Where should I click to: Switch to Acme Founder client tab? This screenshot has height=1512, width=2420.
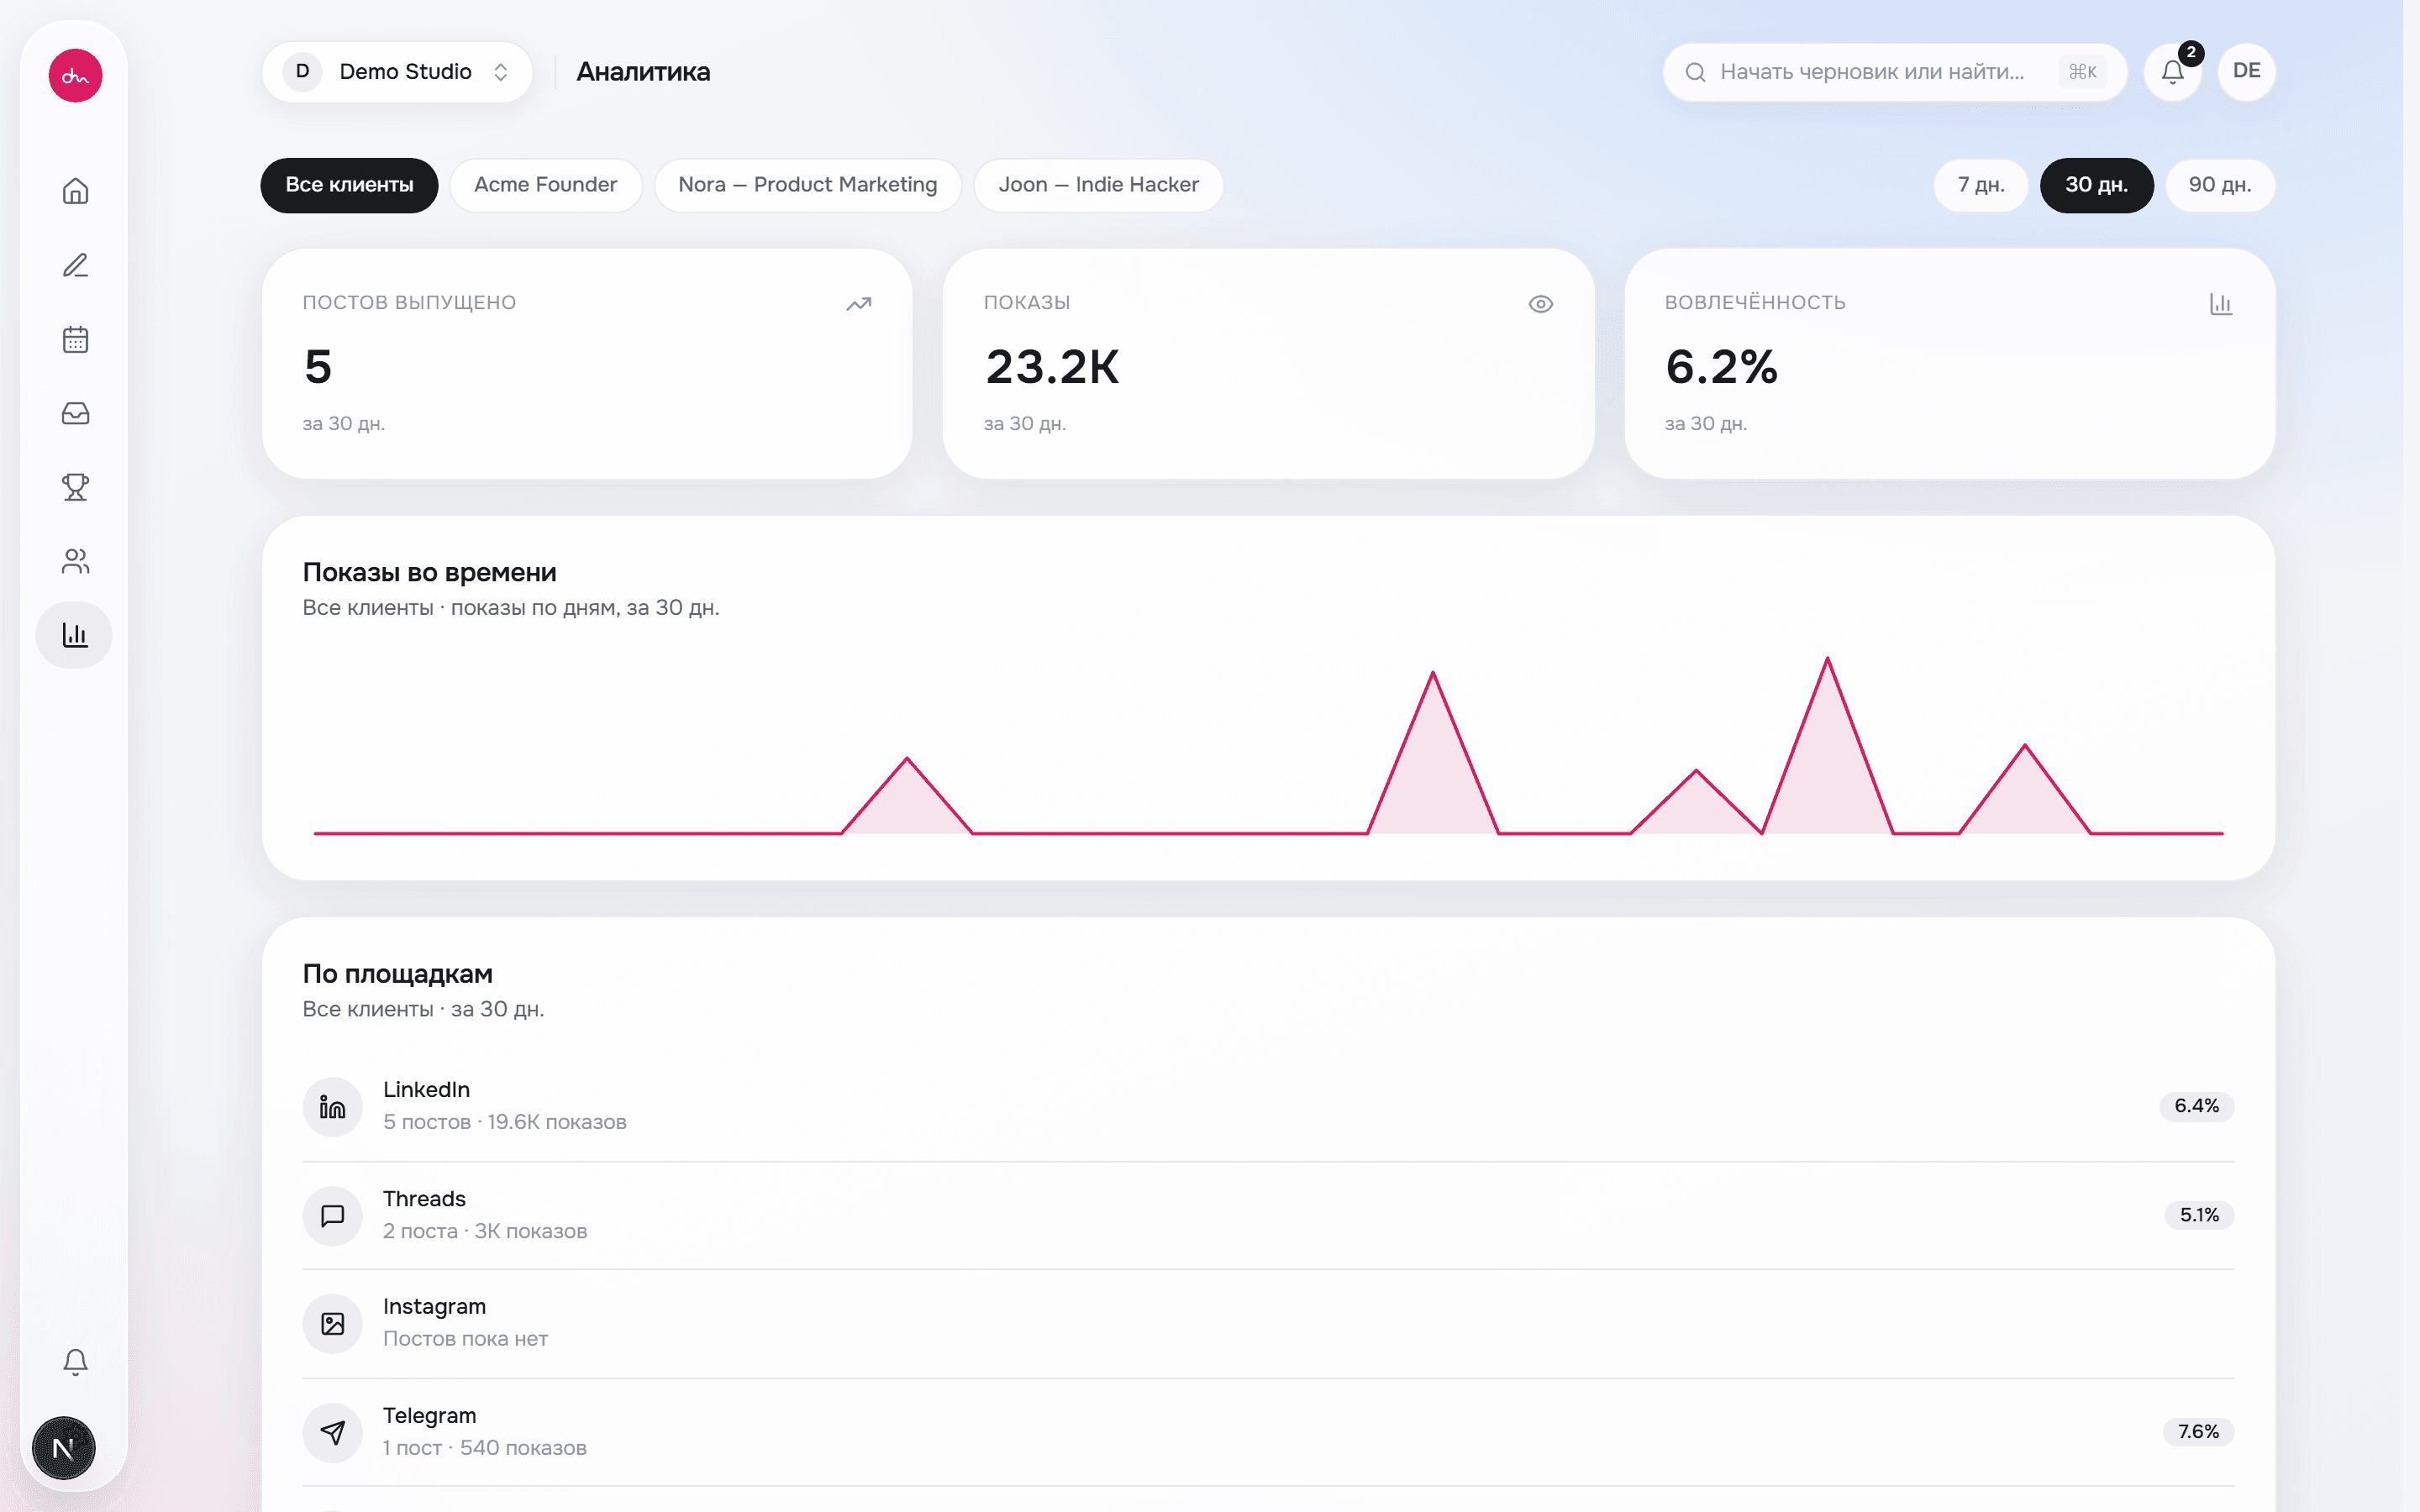545,185
